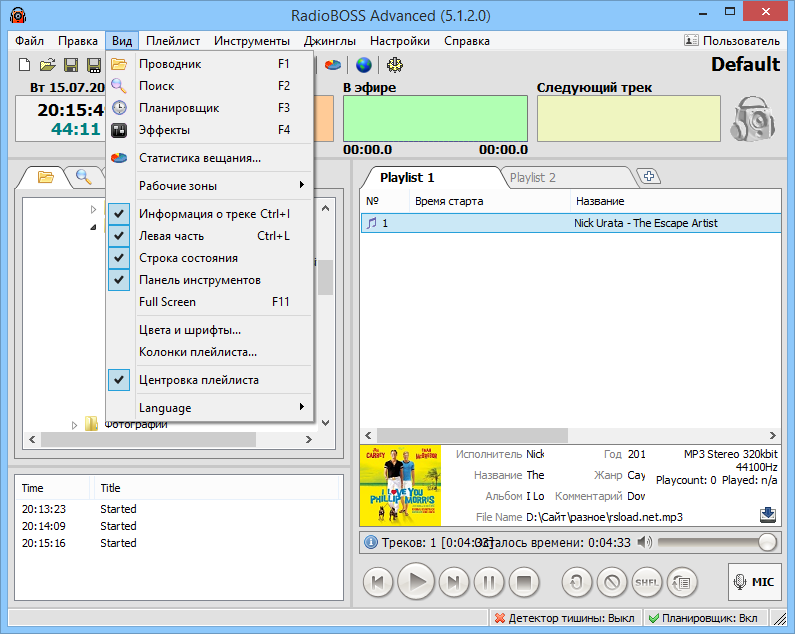The width and height of the screenshot is (795, 634).
Task: Open Колонки плейлиста menu entry
Action: [209, 351]
